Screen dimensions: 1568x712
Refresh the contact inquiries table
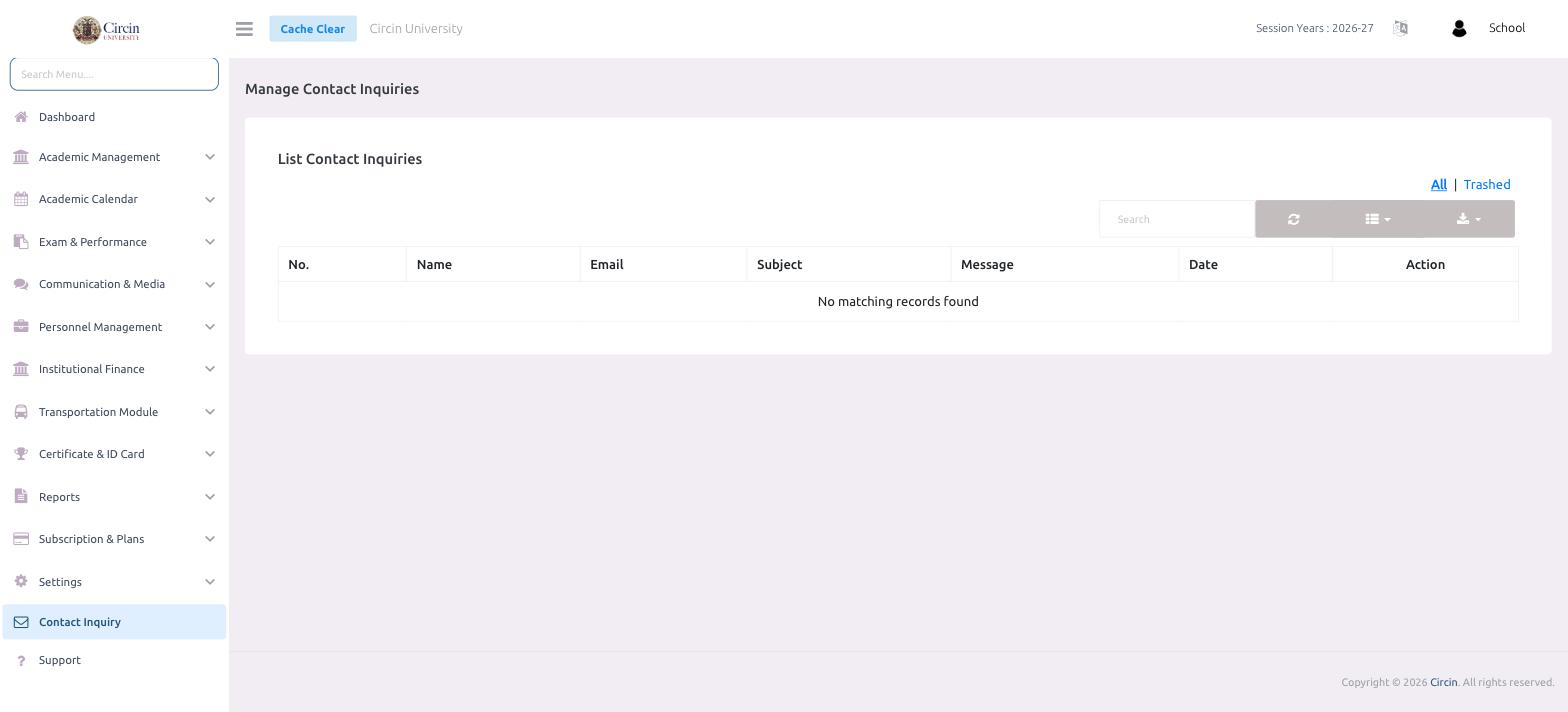(1293, 219)
